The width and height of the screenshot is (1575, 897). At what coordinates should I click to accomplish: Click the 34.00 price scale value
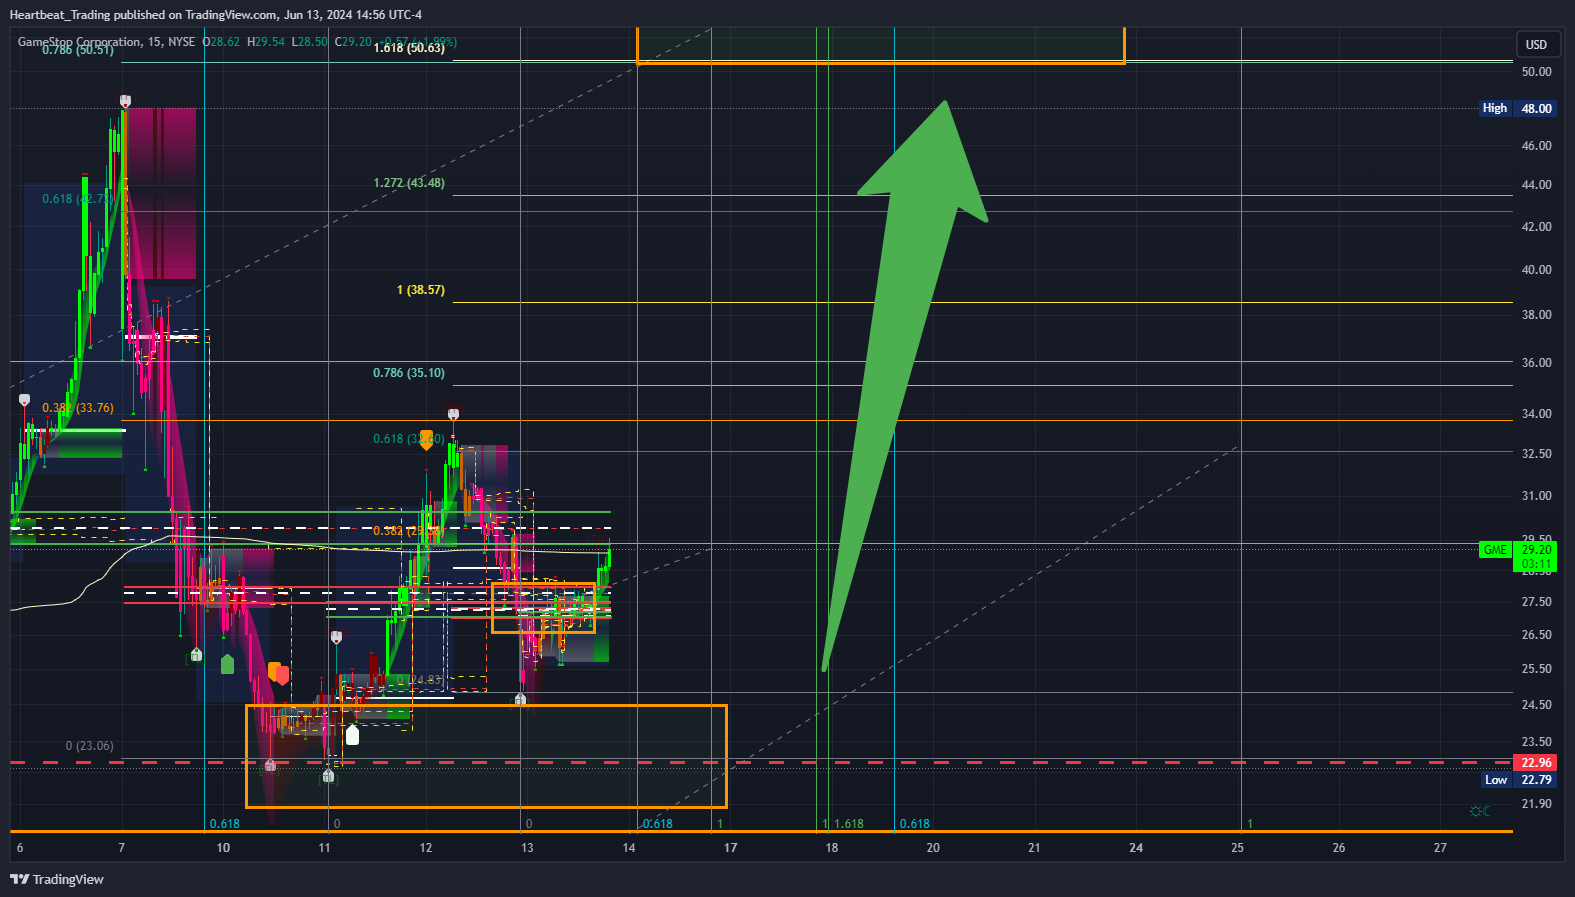pos(1536,414)
